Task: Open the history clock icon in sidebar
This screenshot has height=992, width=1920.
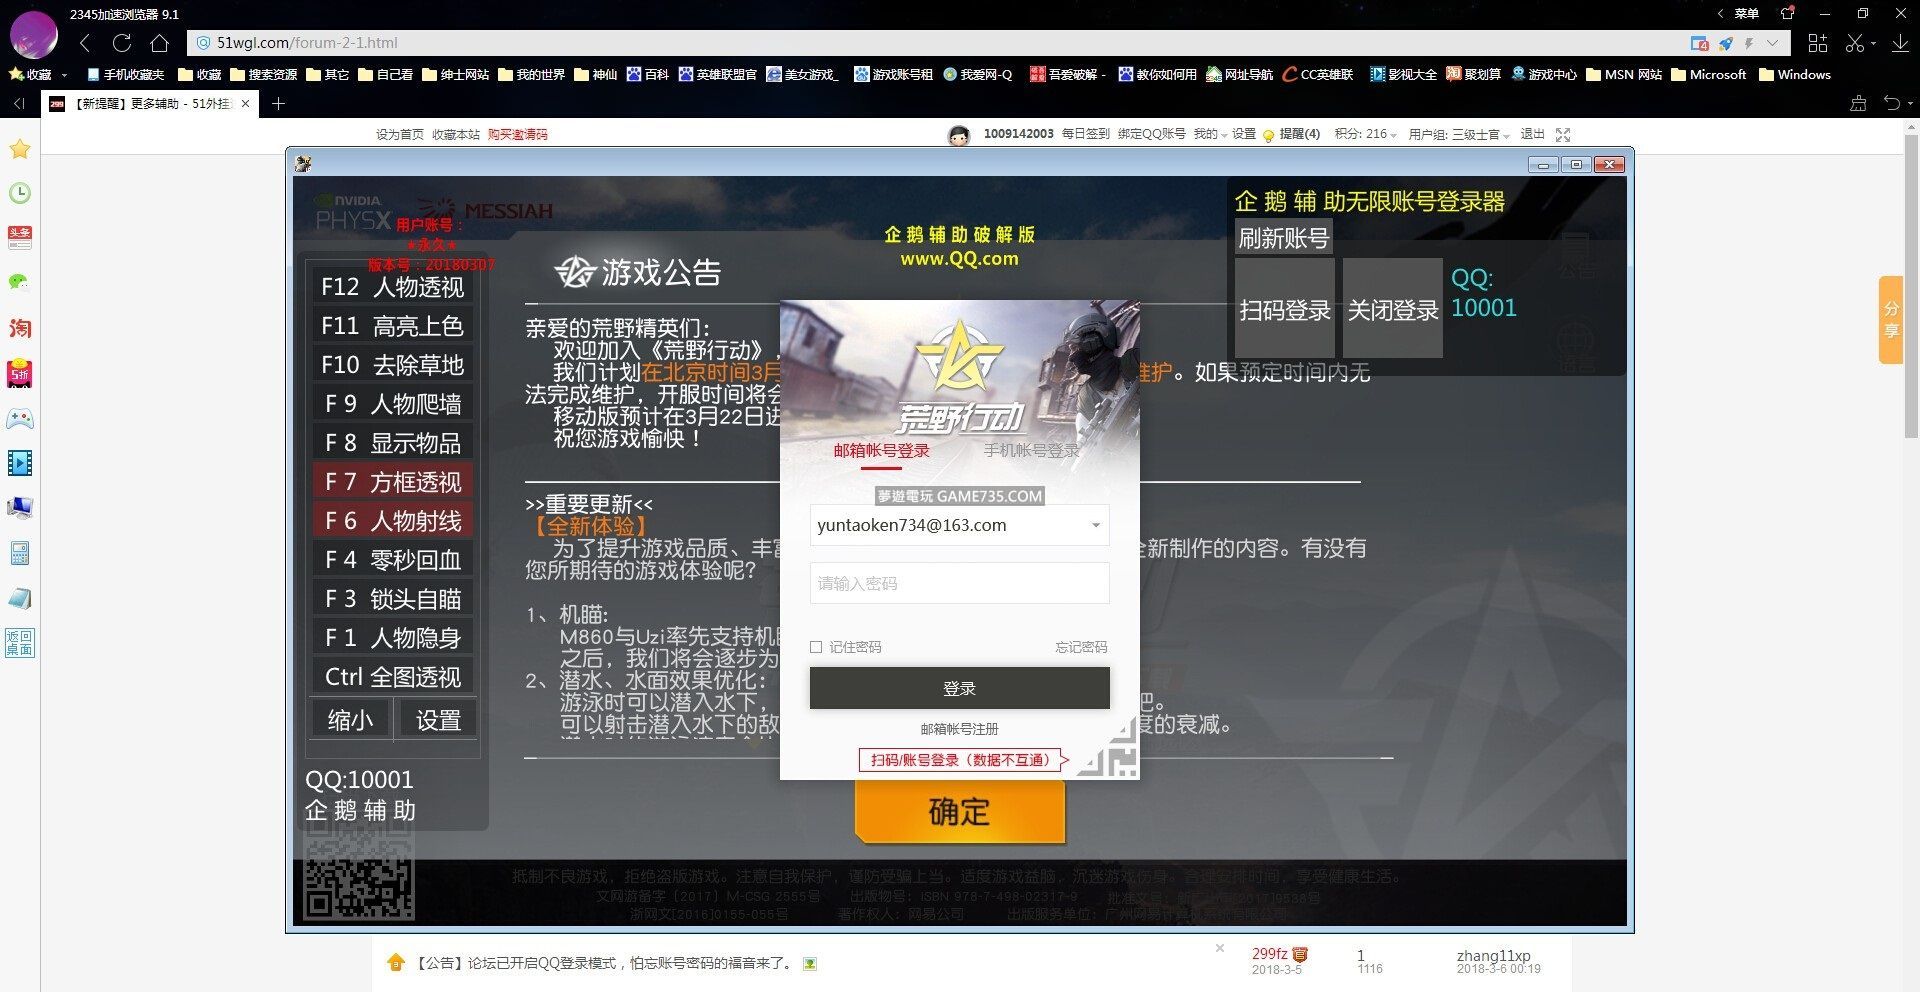Action: pyautogui.click(x=20, y=193)
